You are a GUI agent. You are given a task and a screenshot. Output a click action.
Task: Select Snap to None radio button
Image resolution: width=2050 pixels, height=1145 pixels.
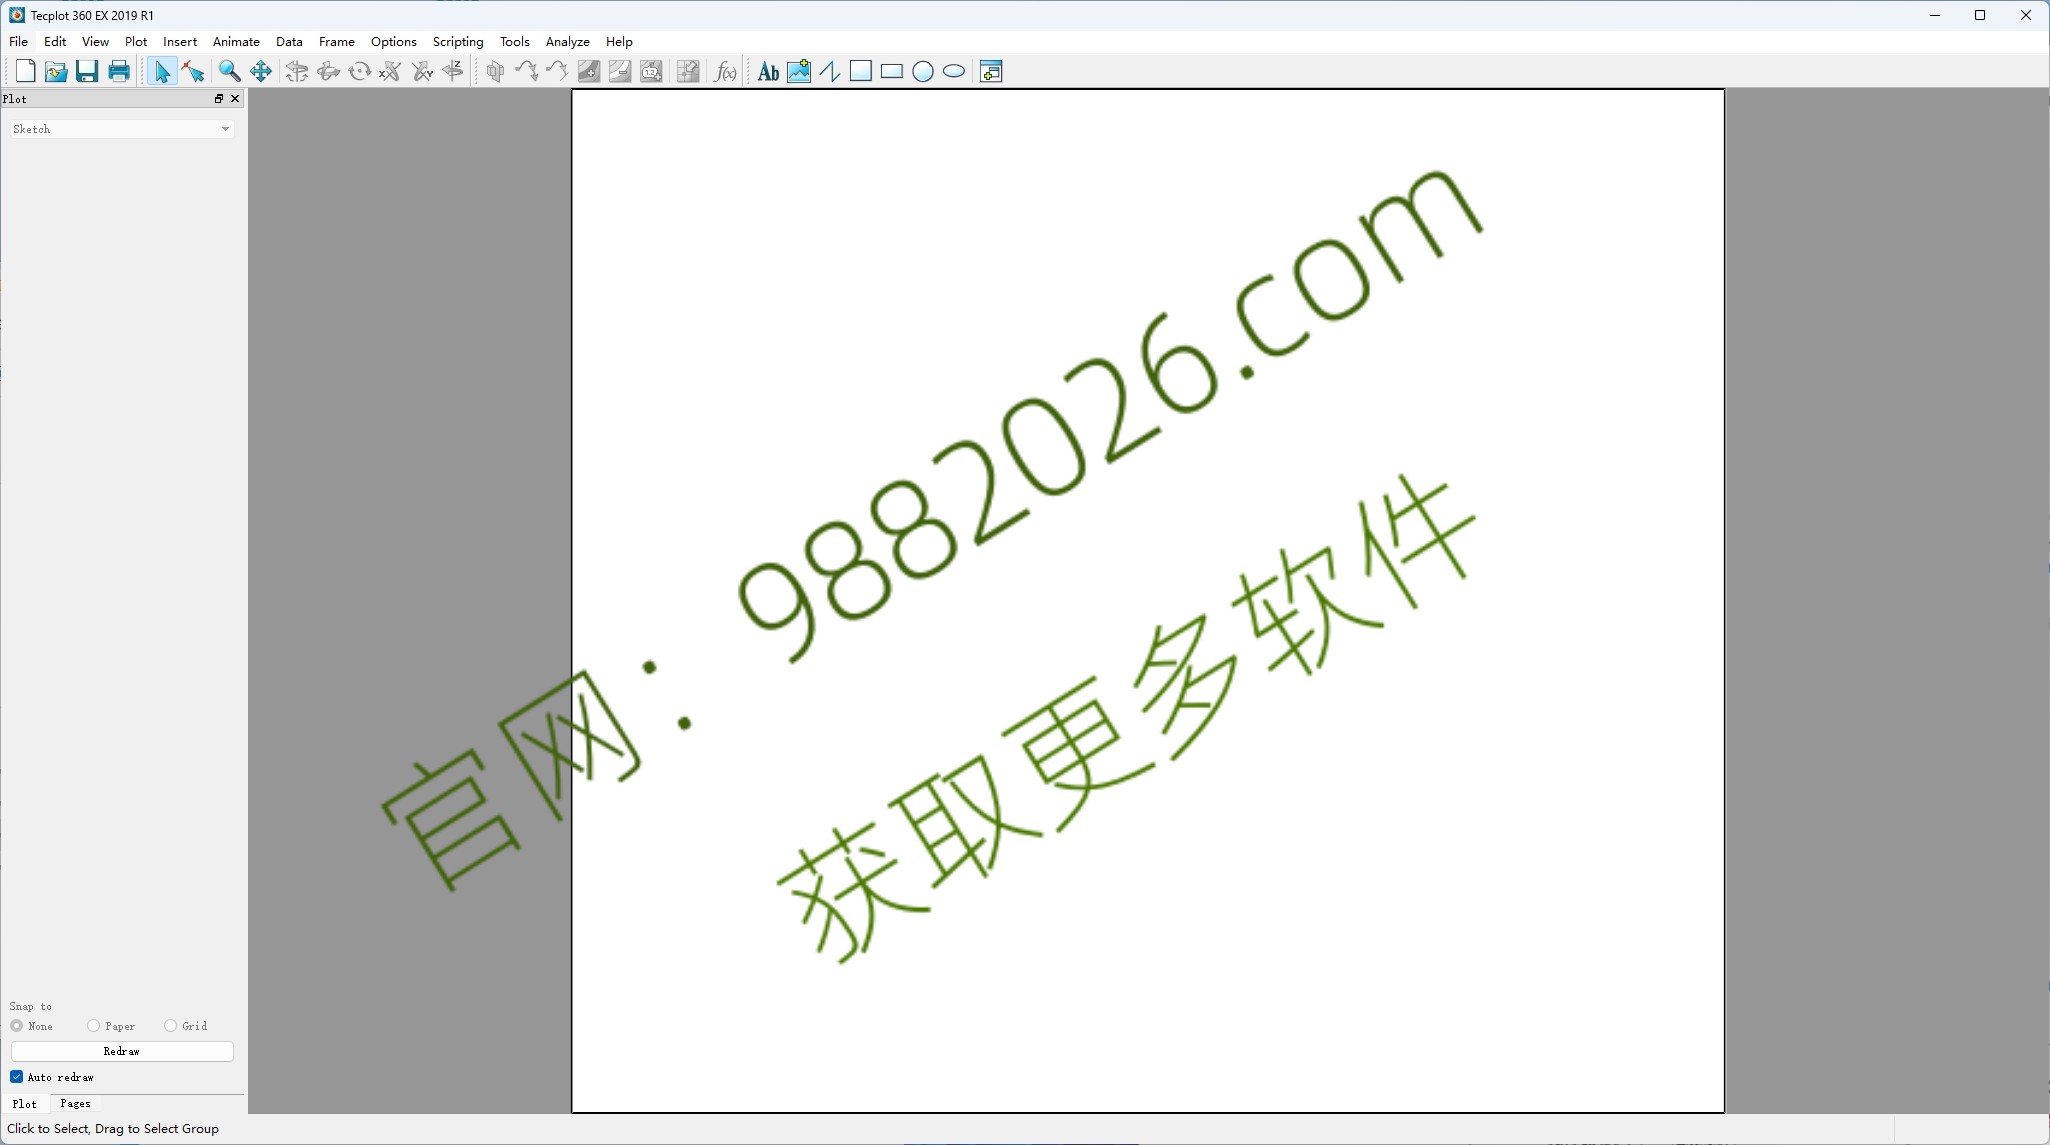[x=17, y=1026]
